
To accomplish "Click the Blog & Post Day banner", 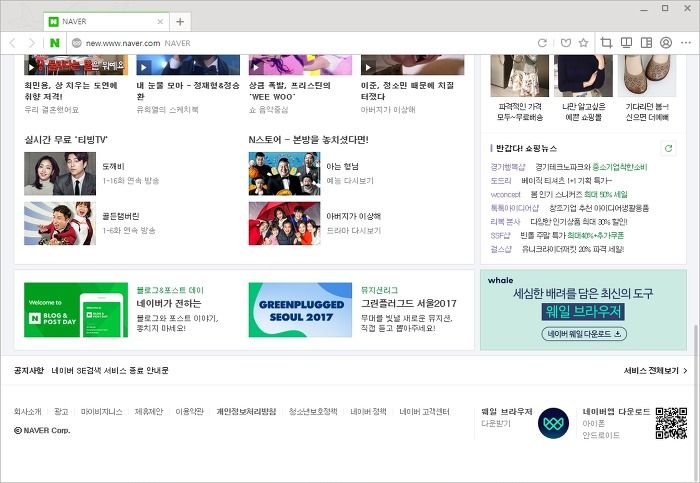I will click(x=76, y=310).
